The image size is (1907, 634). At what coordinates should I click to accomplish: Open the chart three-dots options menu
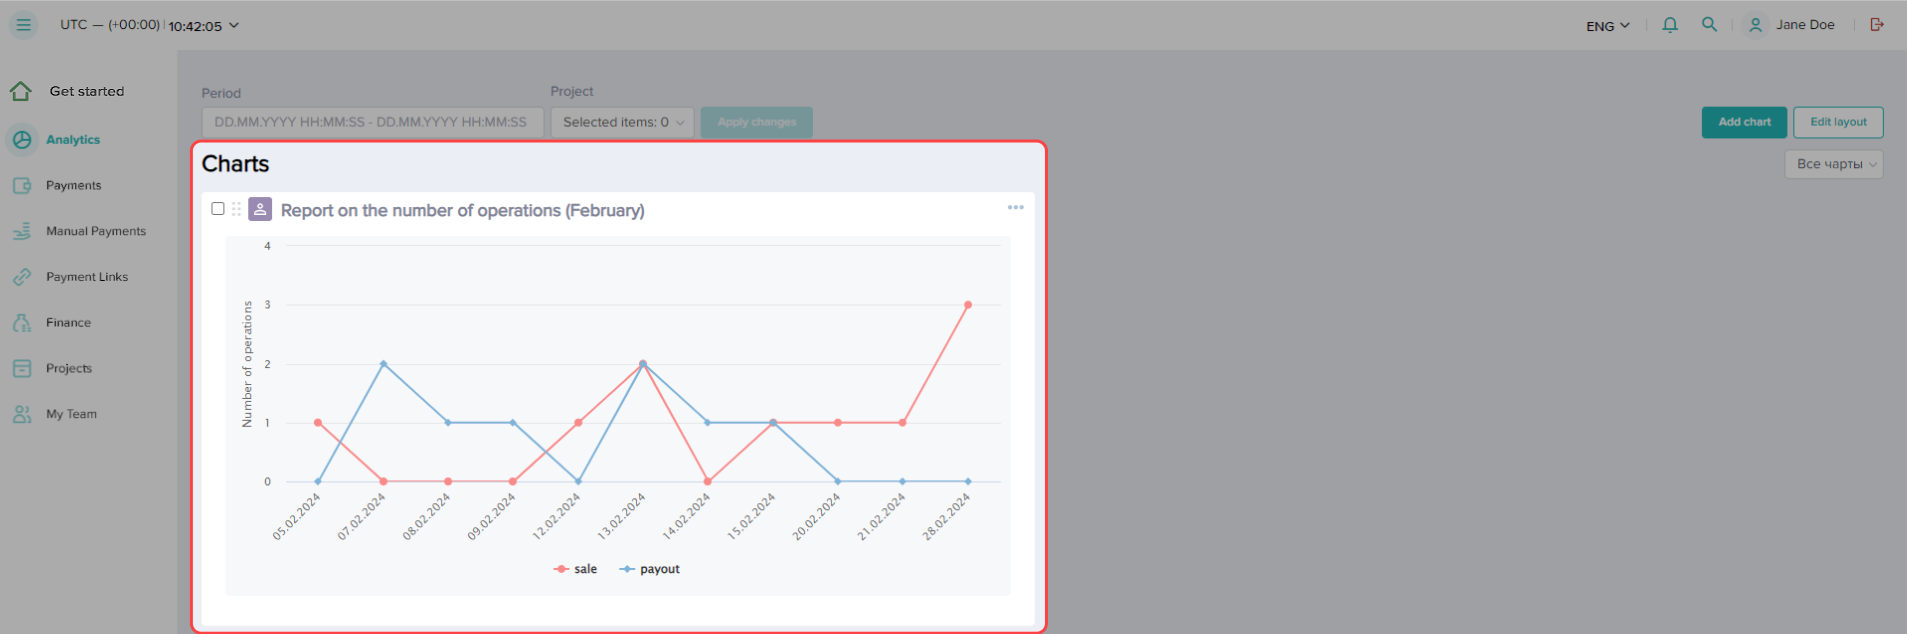tap(1015, 207)
